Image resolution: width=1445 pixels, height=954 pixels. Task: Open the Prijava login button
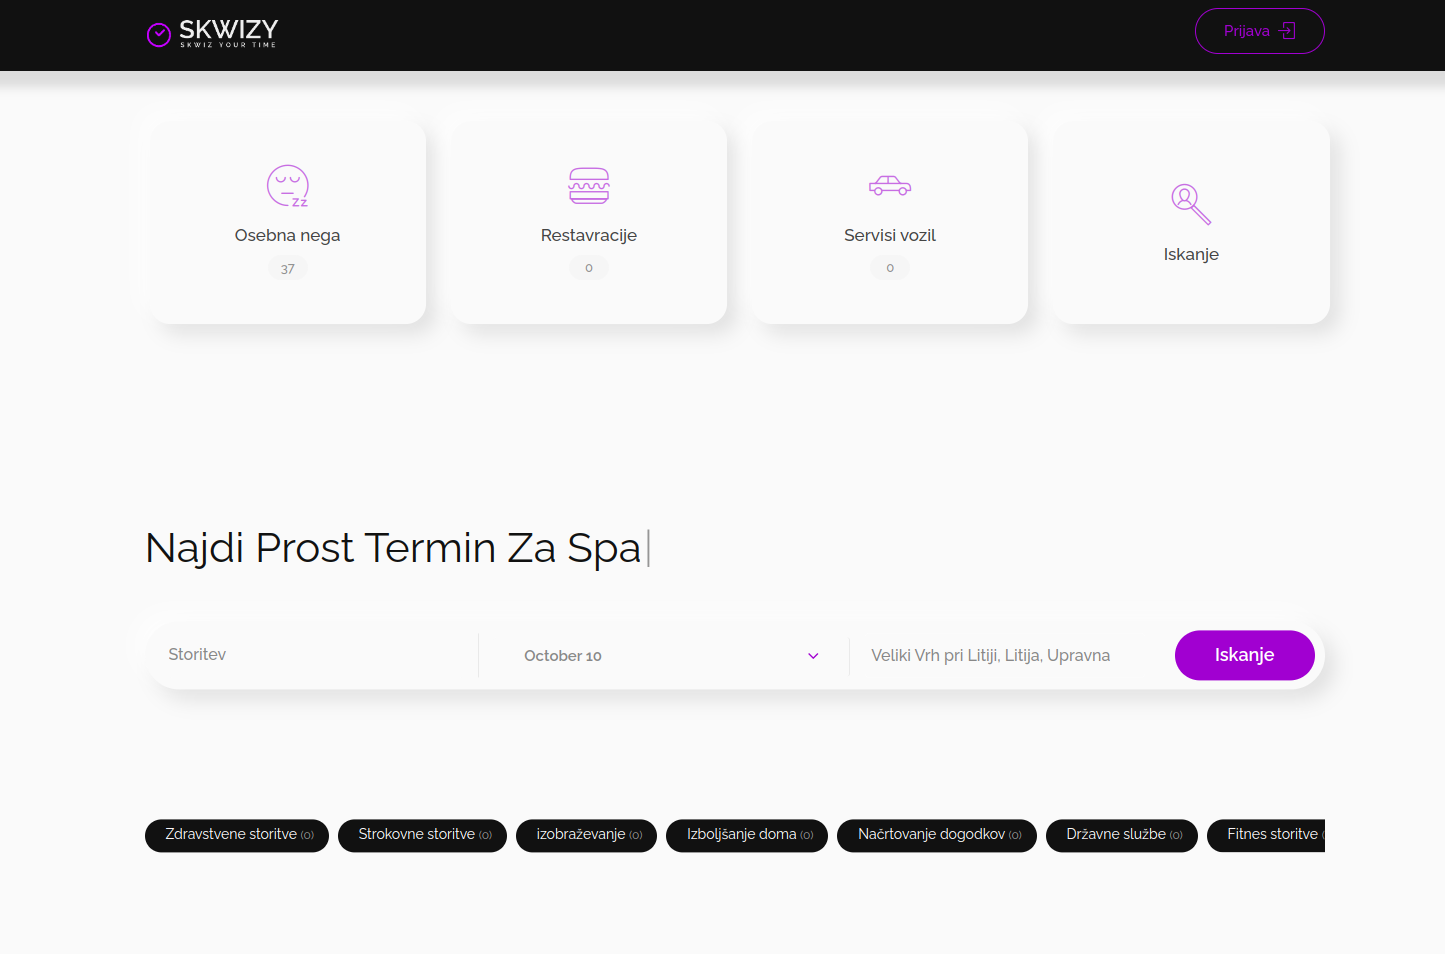pos(1259,31)
